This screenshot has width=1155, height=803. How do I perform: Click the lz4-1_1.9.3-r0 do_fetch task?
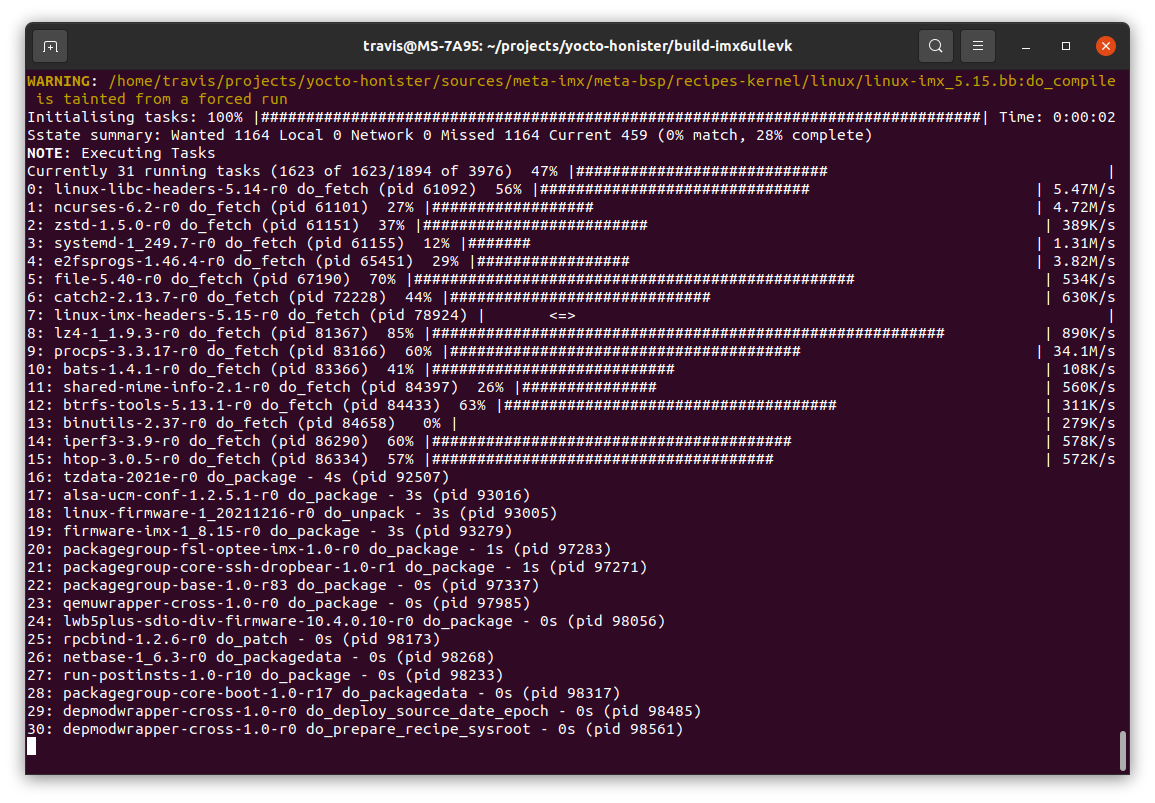coord(572,334)
